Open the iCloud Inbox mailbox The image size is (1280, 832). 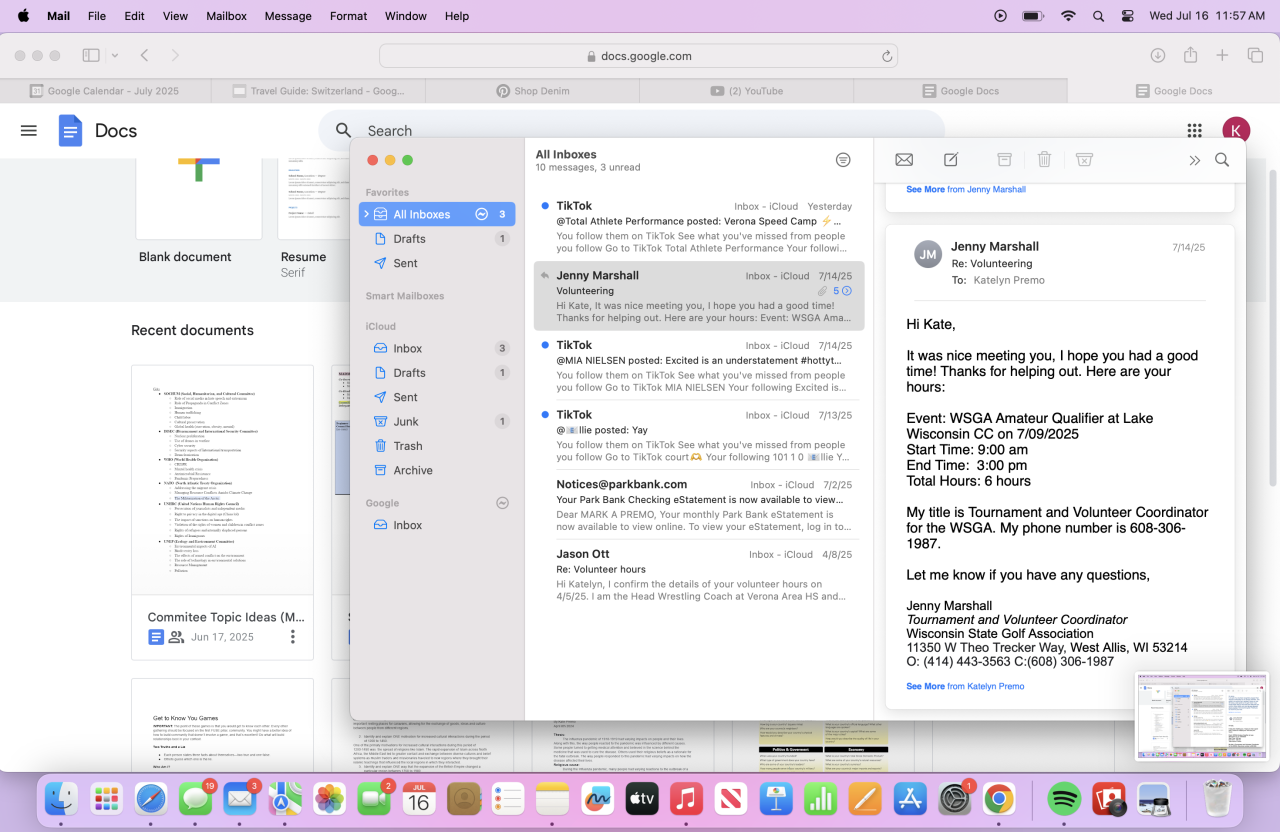tap(437, 348)
